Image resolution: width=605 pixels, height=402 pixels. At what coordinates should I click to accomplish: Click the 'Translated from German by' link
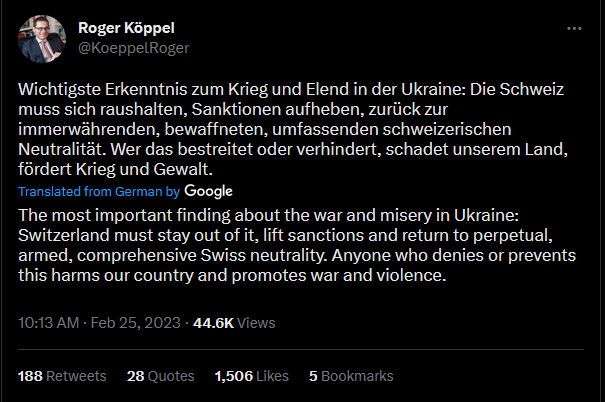99,191
